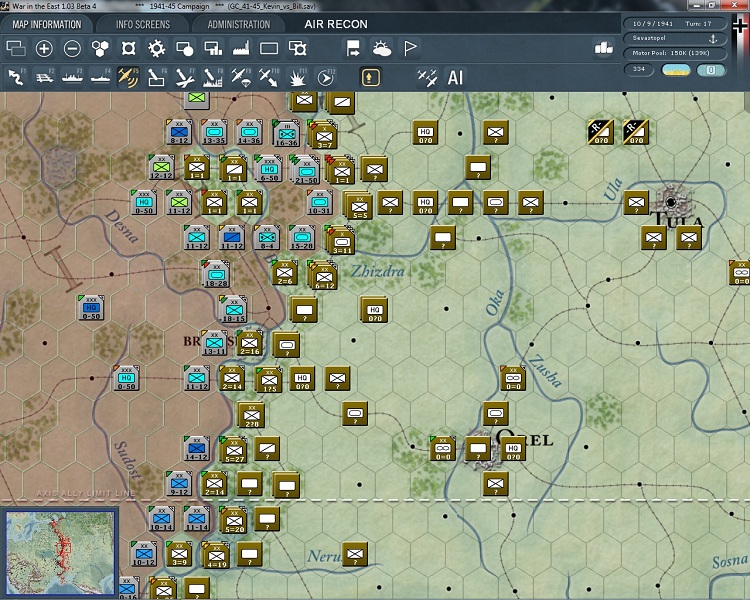This screenshot has height=600, width=750.
Task: Select unit marked 13-11 at Bryansk
Action: click(214, 344)
